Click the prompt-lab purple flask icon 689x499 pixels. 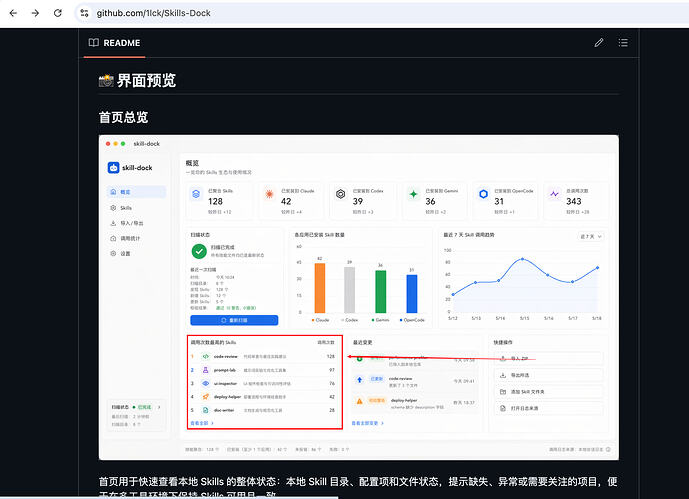205,370
